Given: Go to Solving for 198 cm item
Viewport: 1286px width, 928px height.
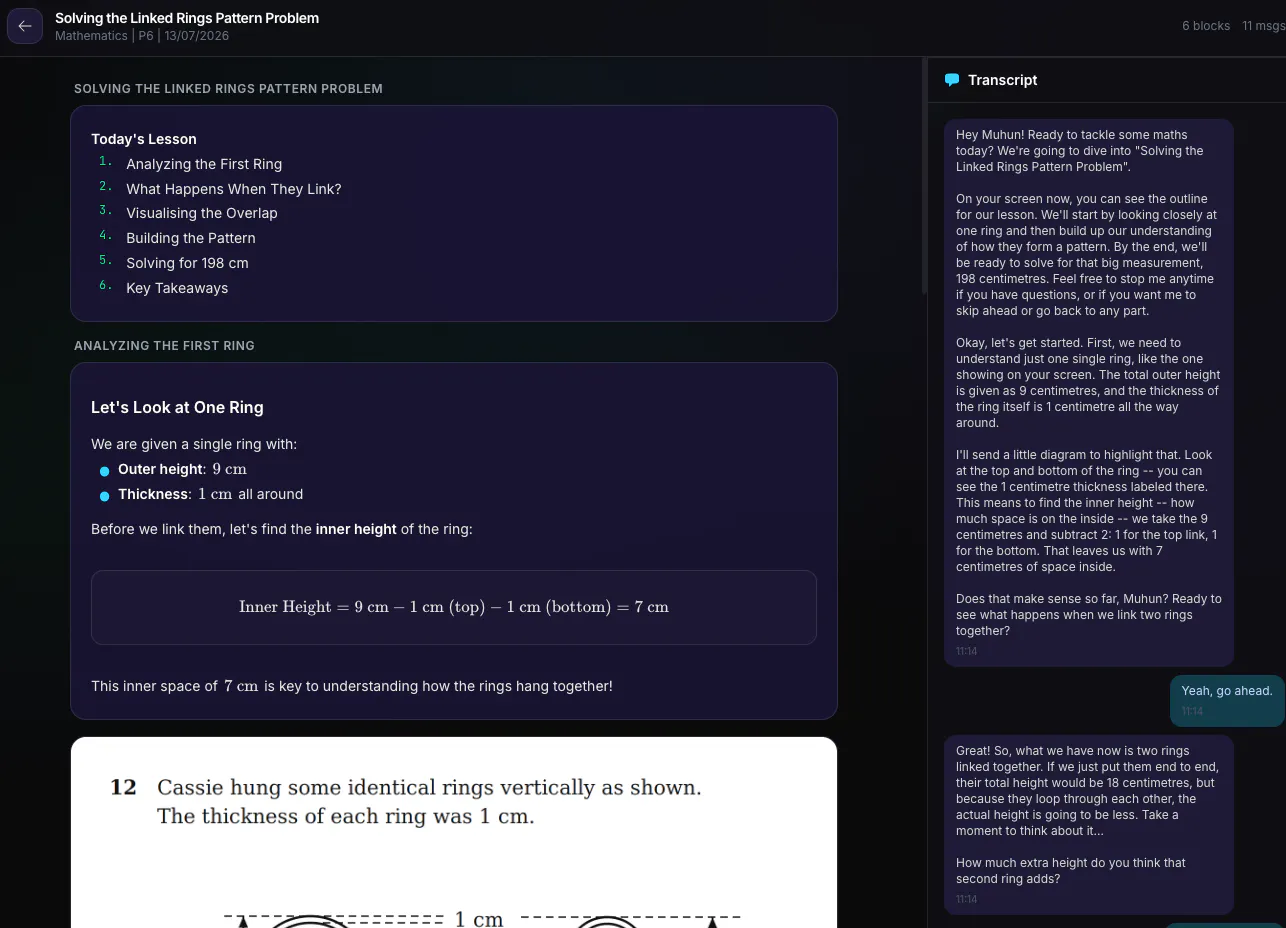Looking at the screenshot, I should 187,263.
